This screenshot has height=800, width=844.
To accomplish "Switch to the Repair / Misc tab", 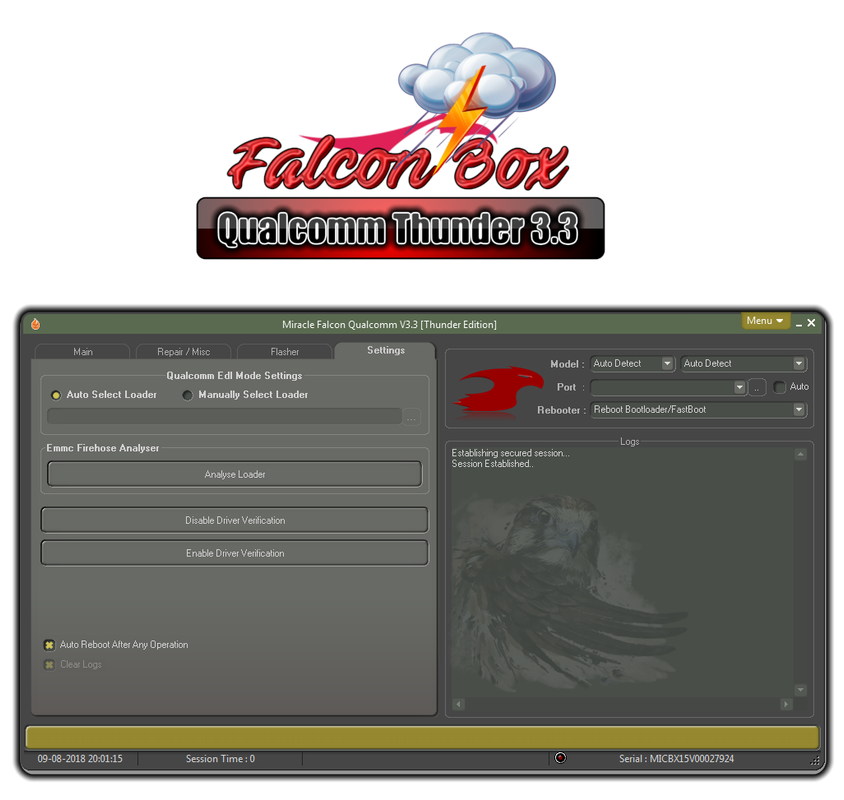I will pos(184,352).
